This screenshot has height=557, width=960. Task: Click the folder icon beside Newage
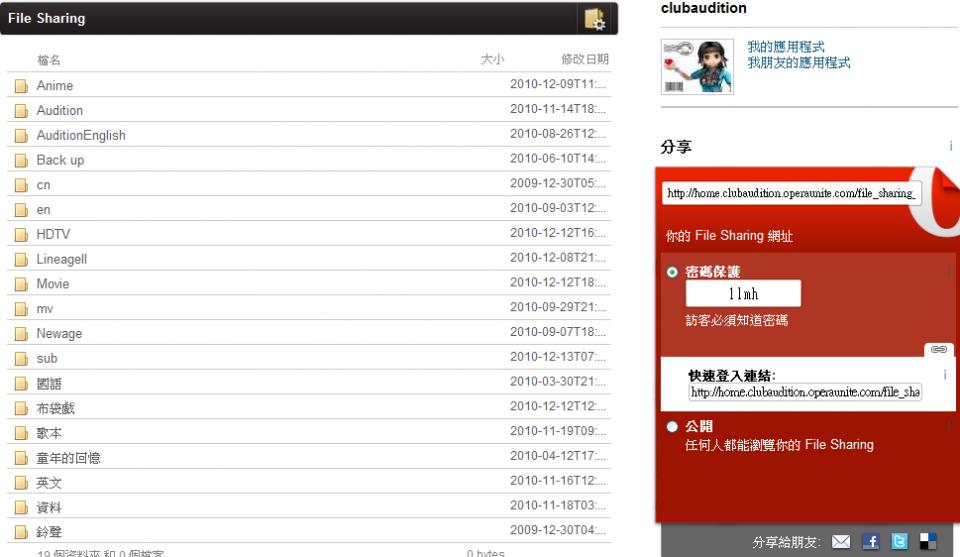(21, 334)
